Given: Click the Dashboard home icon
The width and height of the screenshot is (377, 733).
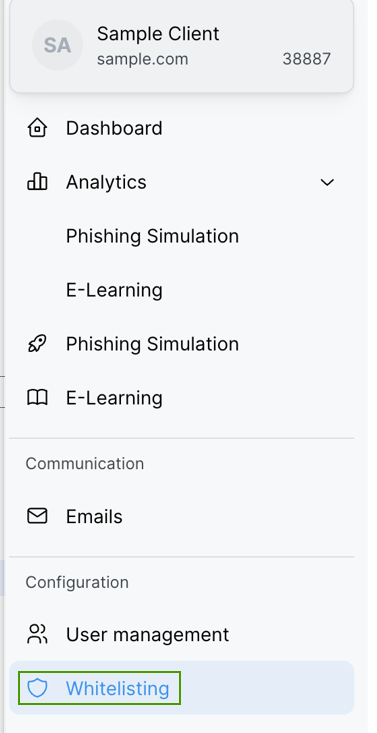Looking at the screenshot, I should point(37,128).
